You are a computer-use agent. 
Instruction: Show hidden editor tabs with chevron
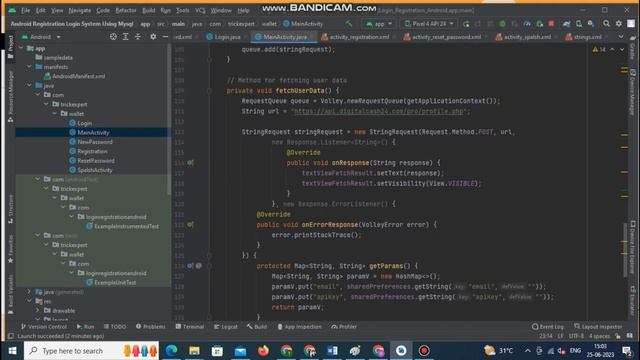tap(621, 37)
